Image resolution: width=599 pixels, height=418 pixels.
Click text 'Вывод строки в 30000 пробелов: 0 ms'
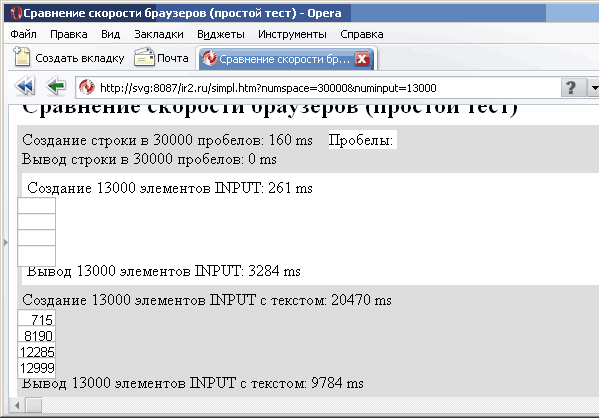pos(149,159)
